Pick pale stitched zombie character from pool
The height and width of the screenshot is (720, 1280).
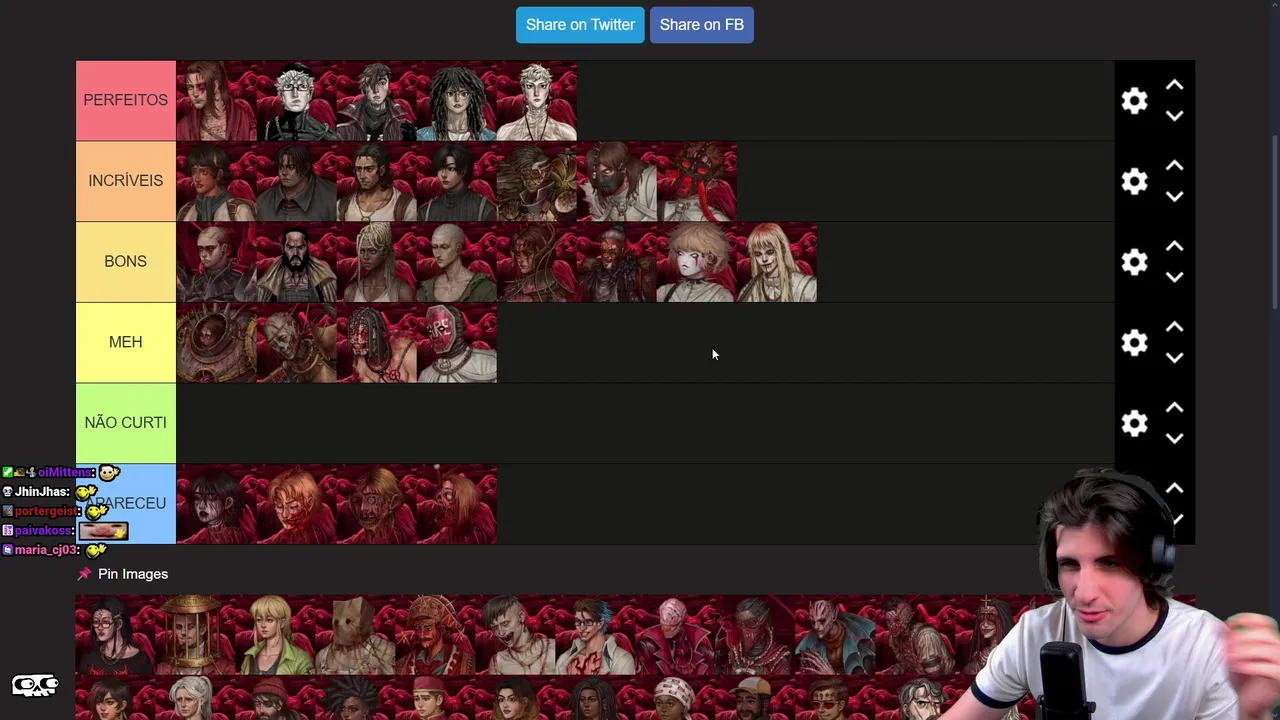(515, 635)
